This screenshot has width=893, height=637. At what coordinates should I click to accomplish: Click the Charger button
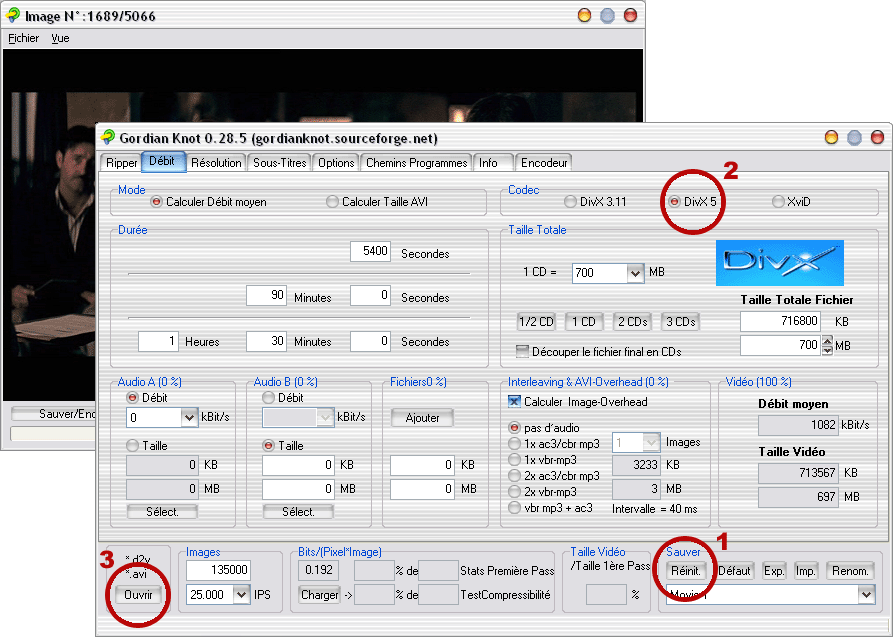point(319,595)
